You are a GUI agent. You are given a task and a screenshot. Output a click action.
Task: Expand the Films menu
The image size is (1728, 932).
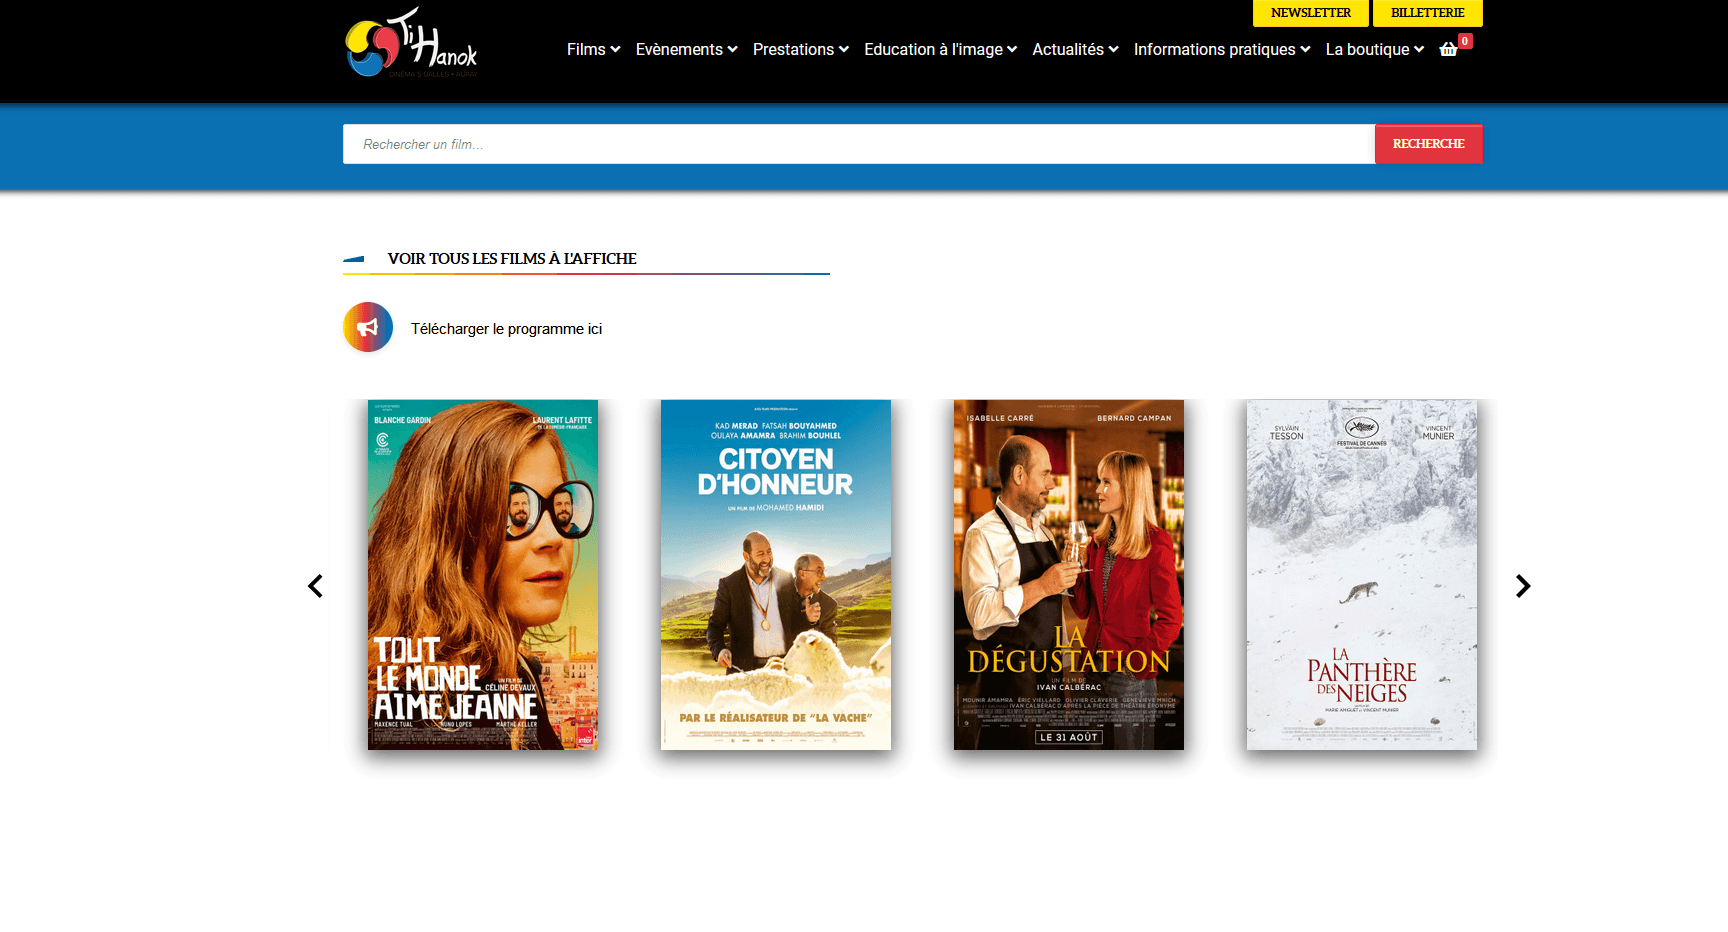coord(593,49)
